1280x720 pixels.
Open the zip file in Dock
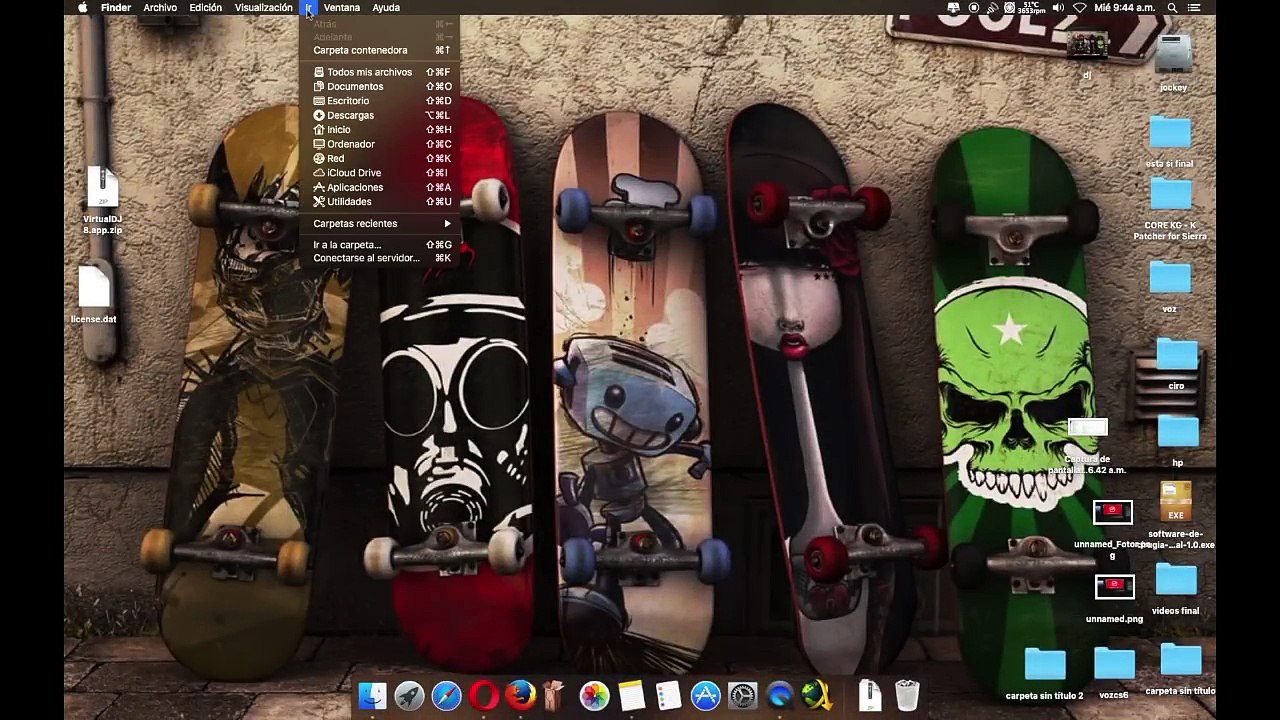[870, 695]
